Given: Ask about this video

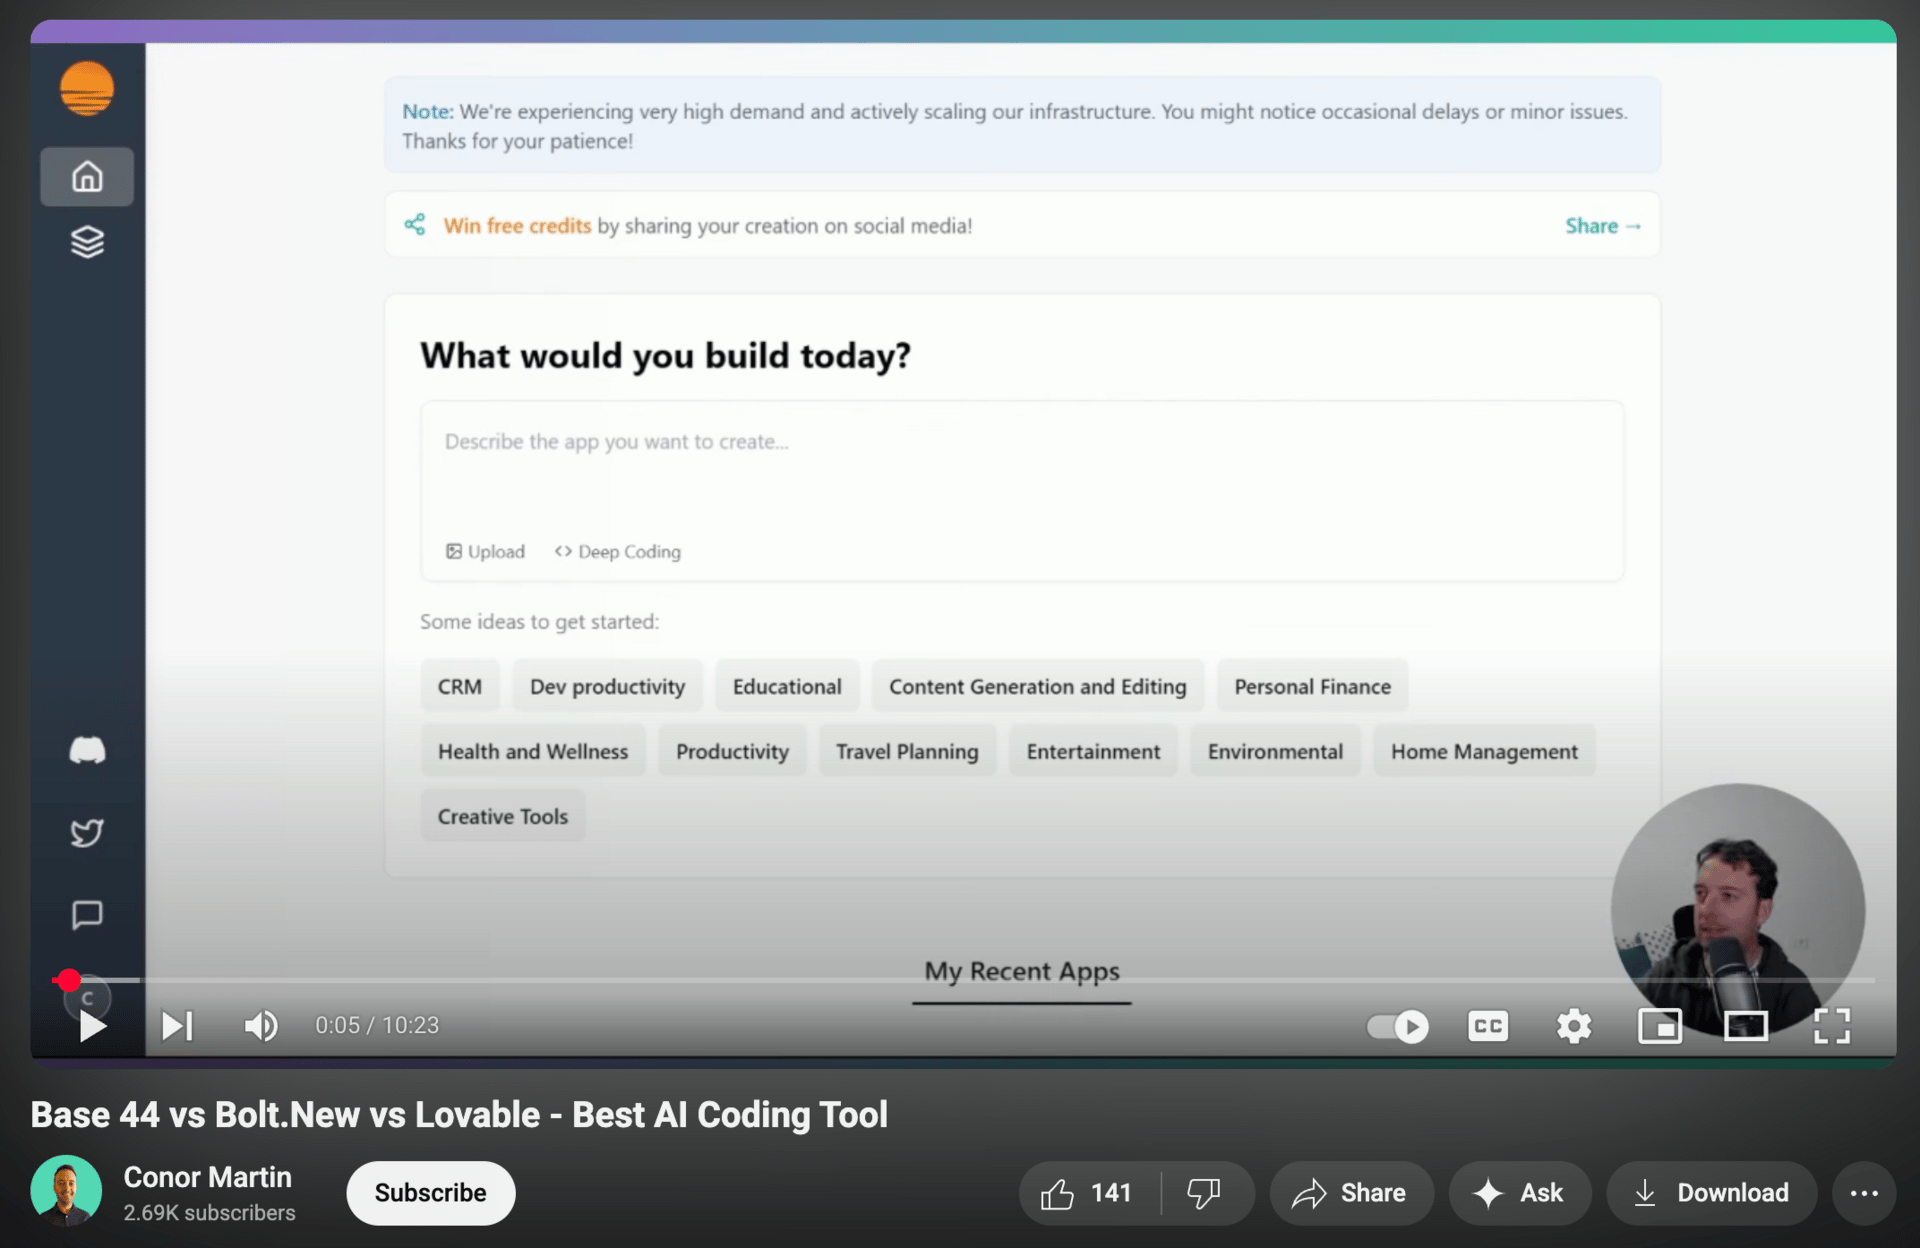Looking at the screenshot, I should coord(1518,1193).
